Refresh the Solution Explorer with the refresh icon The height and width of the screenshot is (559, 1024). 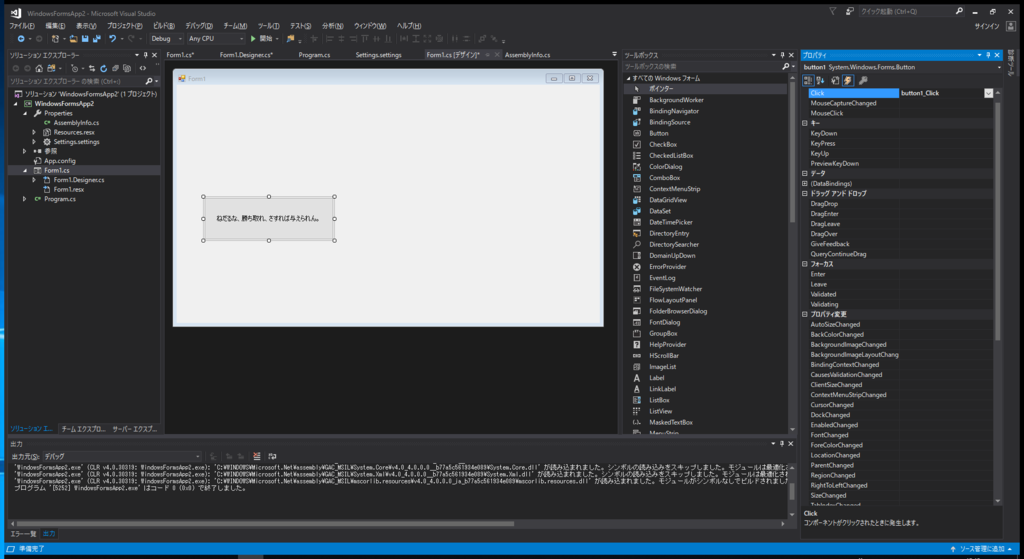tap(103, 68)
